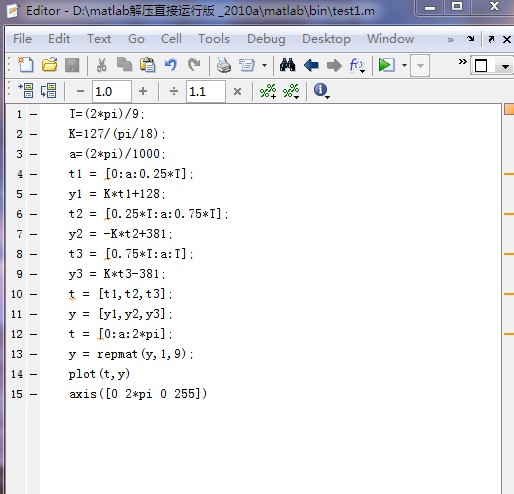
Task: Click the increment value field showing 1.0
Action: (111, 91)
